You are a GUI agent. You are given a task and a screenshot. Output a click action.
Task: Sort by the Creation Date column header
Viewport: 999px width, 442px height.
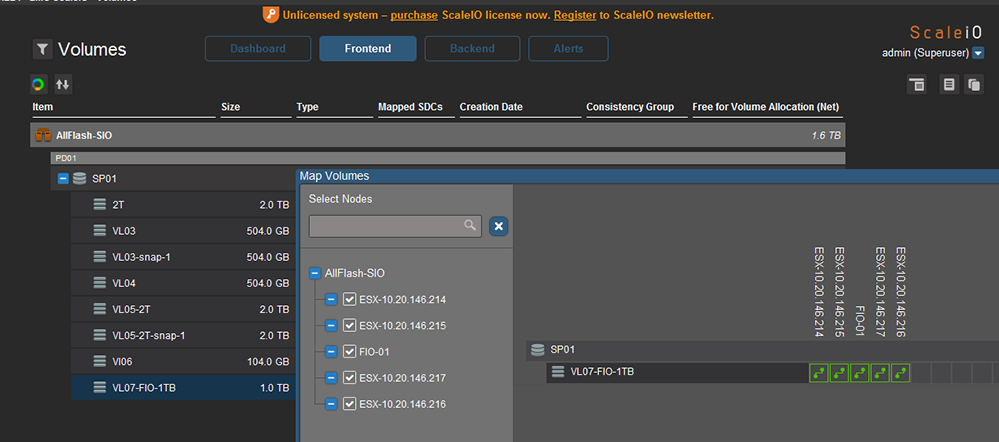pos(491,107)
